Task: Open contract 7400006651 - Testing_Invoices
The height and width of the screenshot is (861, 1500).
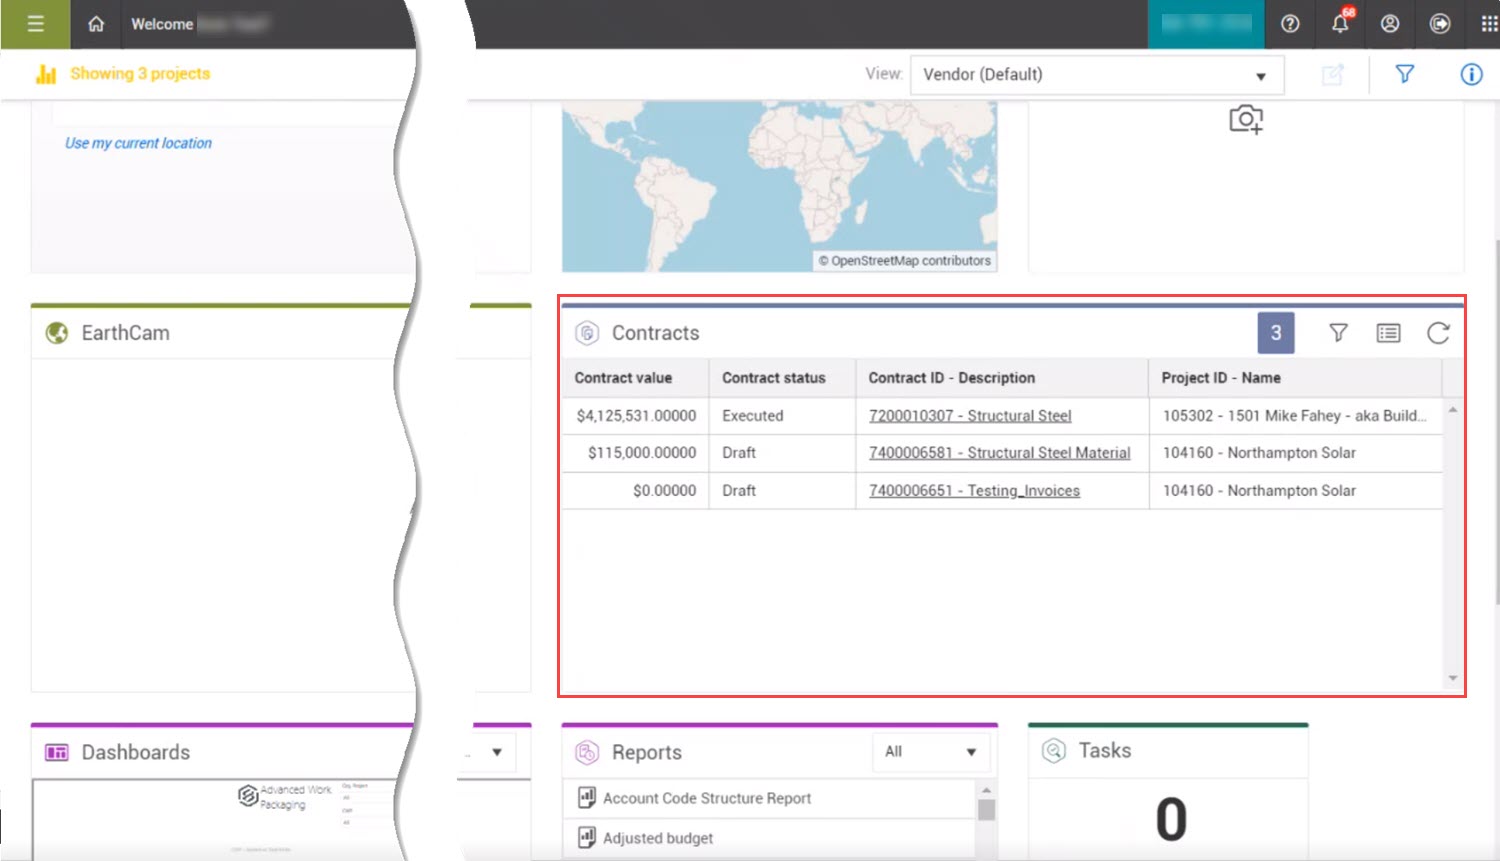Action: (x=974, y=491)
